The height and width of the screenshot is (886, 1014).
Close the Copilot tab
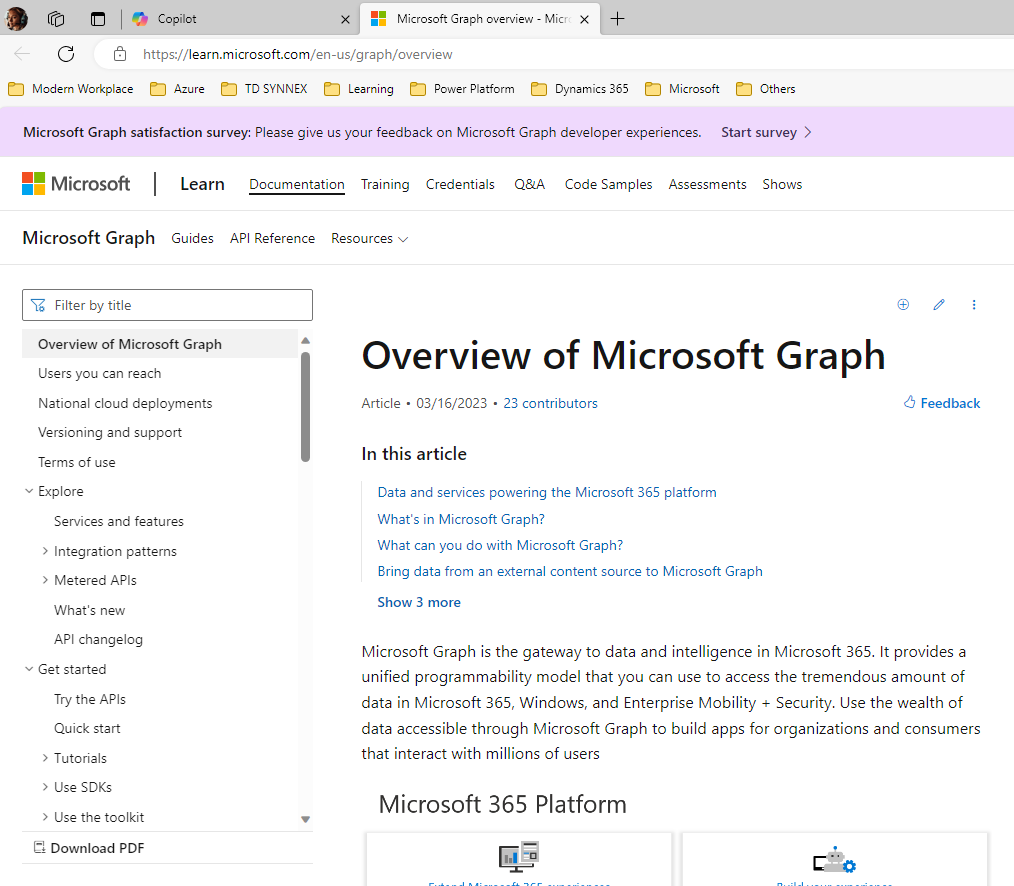[345, 19]
